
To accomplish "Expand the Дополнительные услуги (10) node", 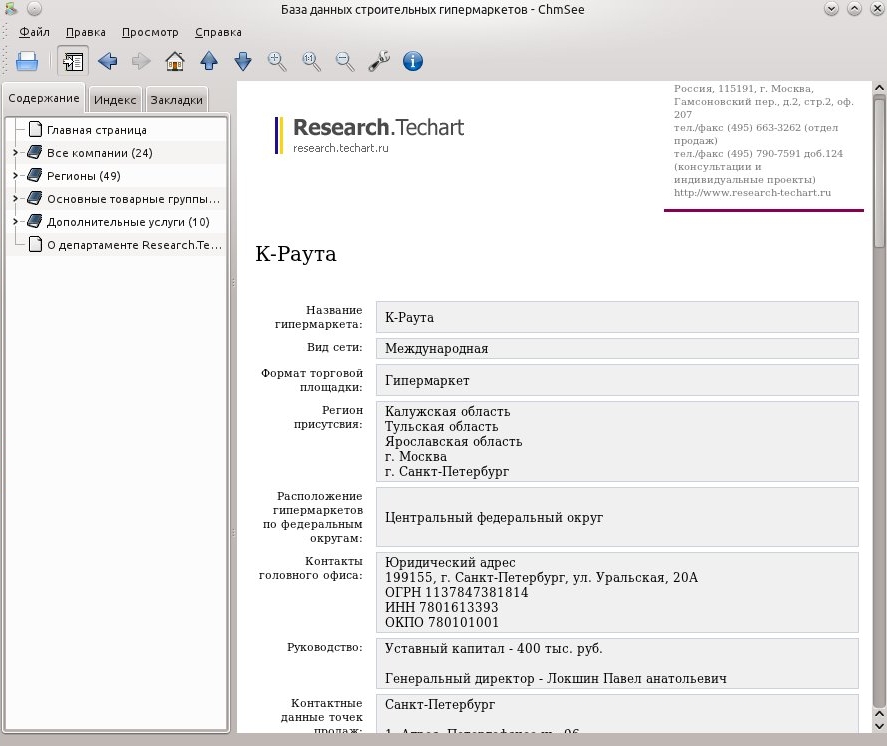I will pyautogui.click(x=15, y=222).
